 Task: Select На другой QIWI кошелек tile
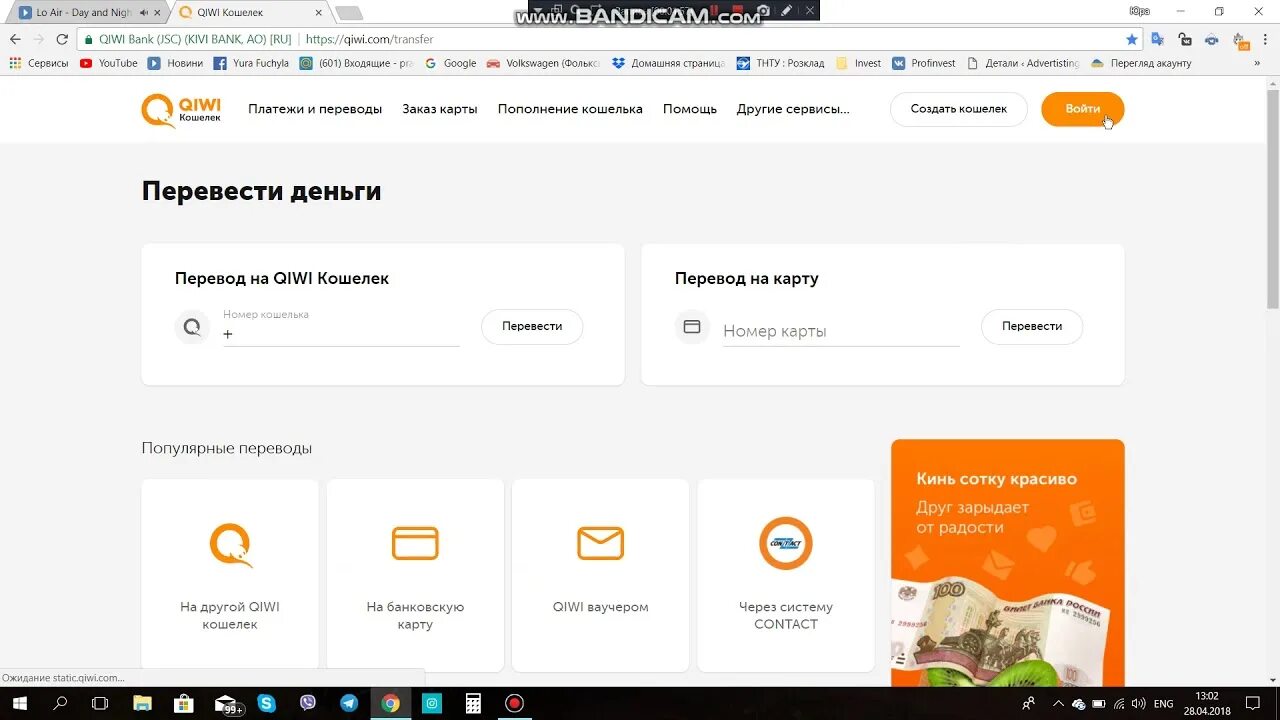(230, 575)
